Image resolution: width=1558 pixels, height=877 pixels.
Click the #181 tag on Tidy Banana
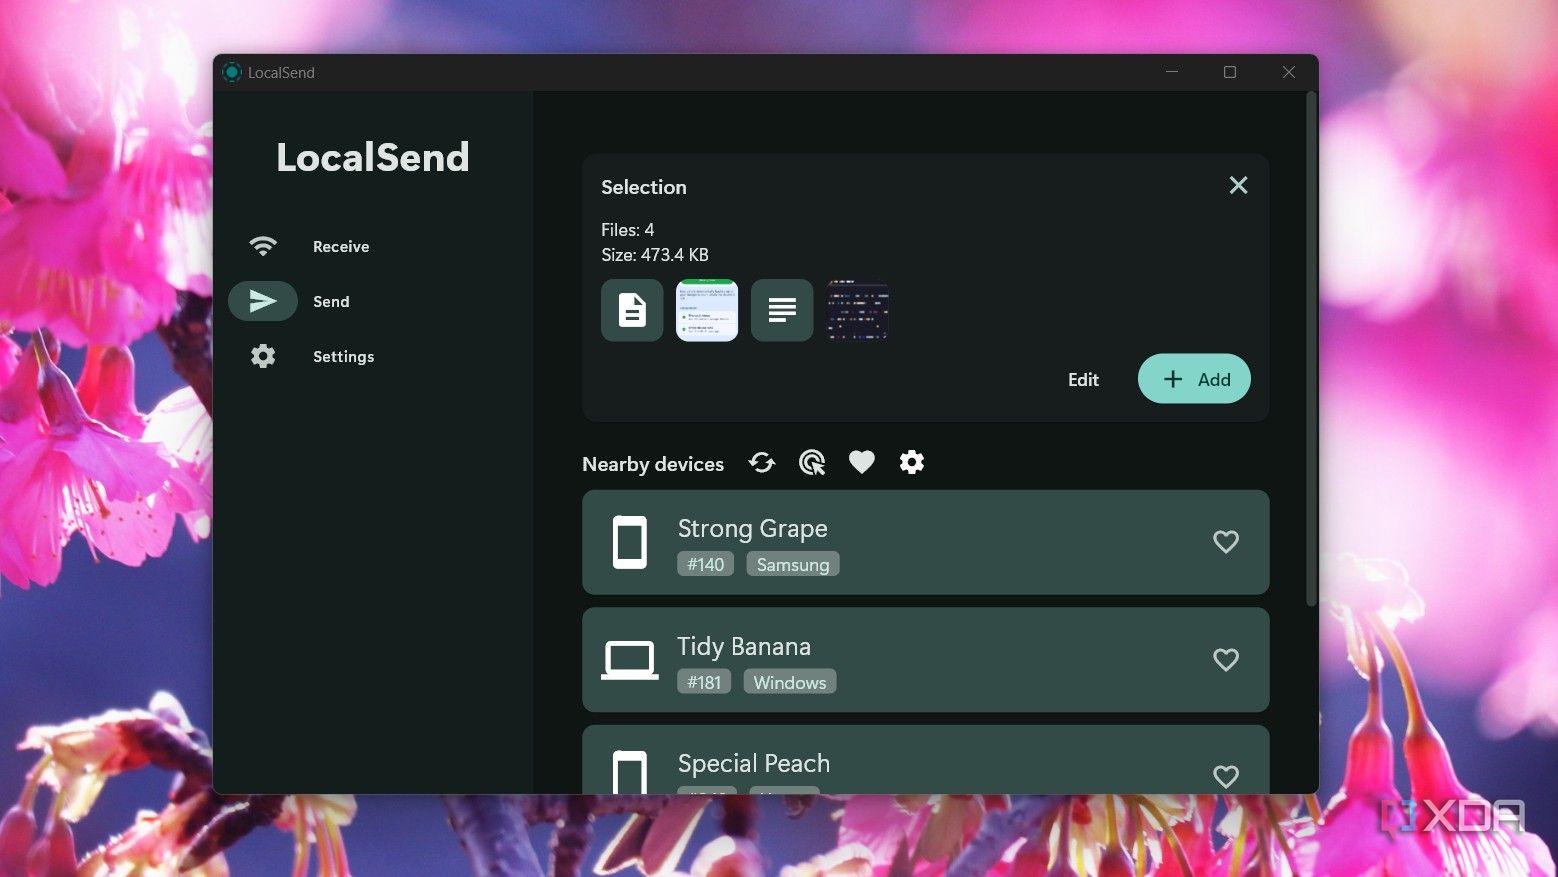pyautogui.click(x=704, y=682)
